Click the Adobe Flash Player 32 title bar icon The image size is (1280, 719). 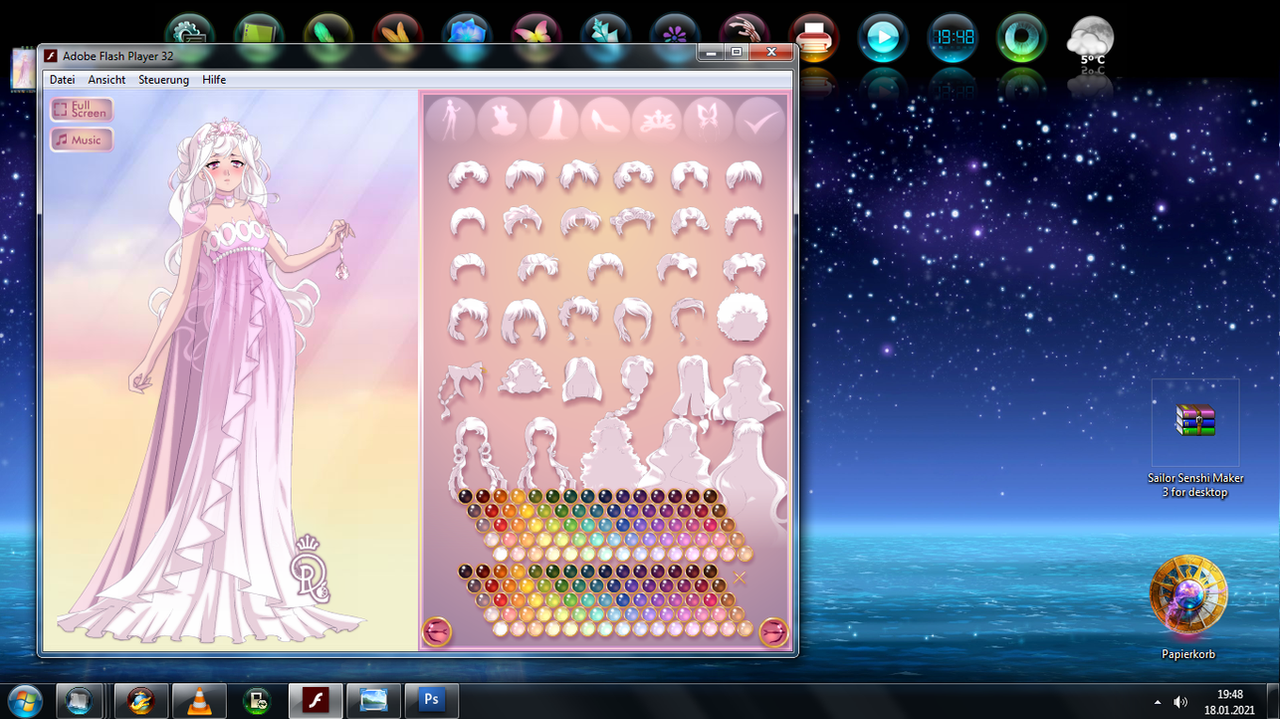point(50,55)
